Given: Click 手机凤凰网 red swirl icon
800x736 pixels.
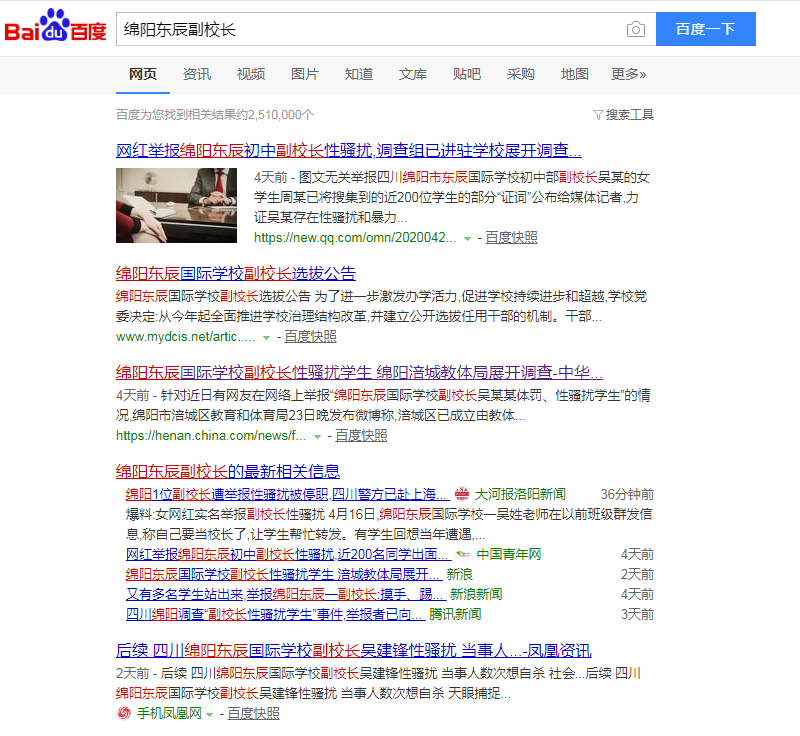Looking at the screenshot, I should (124, 713).
